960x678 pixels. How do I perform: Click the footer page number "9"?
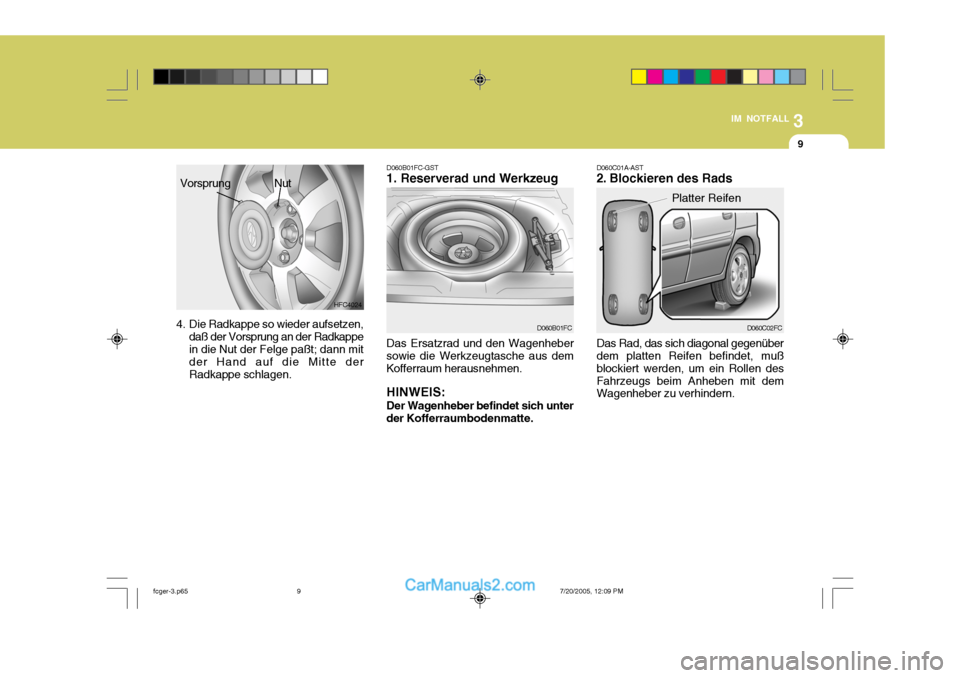[x=299, y=592]
